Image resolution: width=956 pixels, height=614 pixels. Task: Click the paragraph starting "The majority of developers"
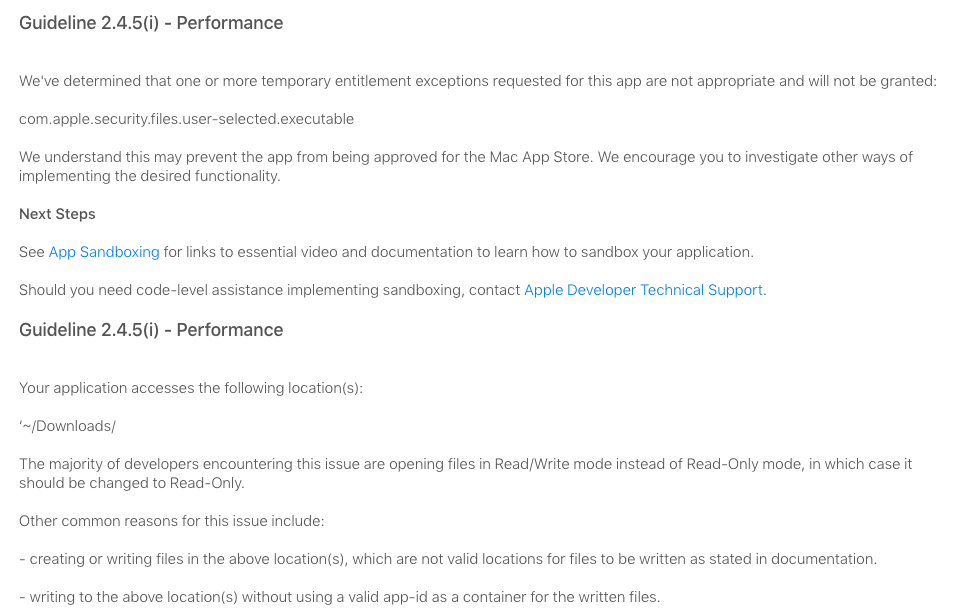pos(465,473)
